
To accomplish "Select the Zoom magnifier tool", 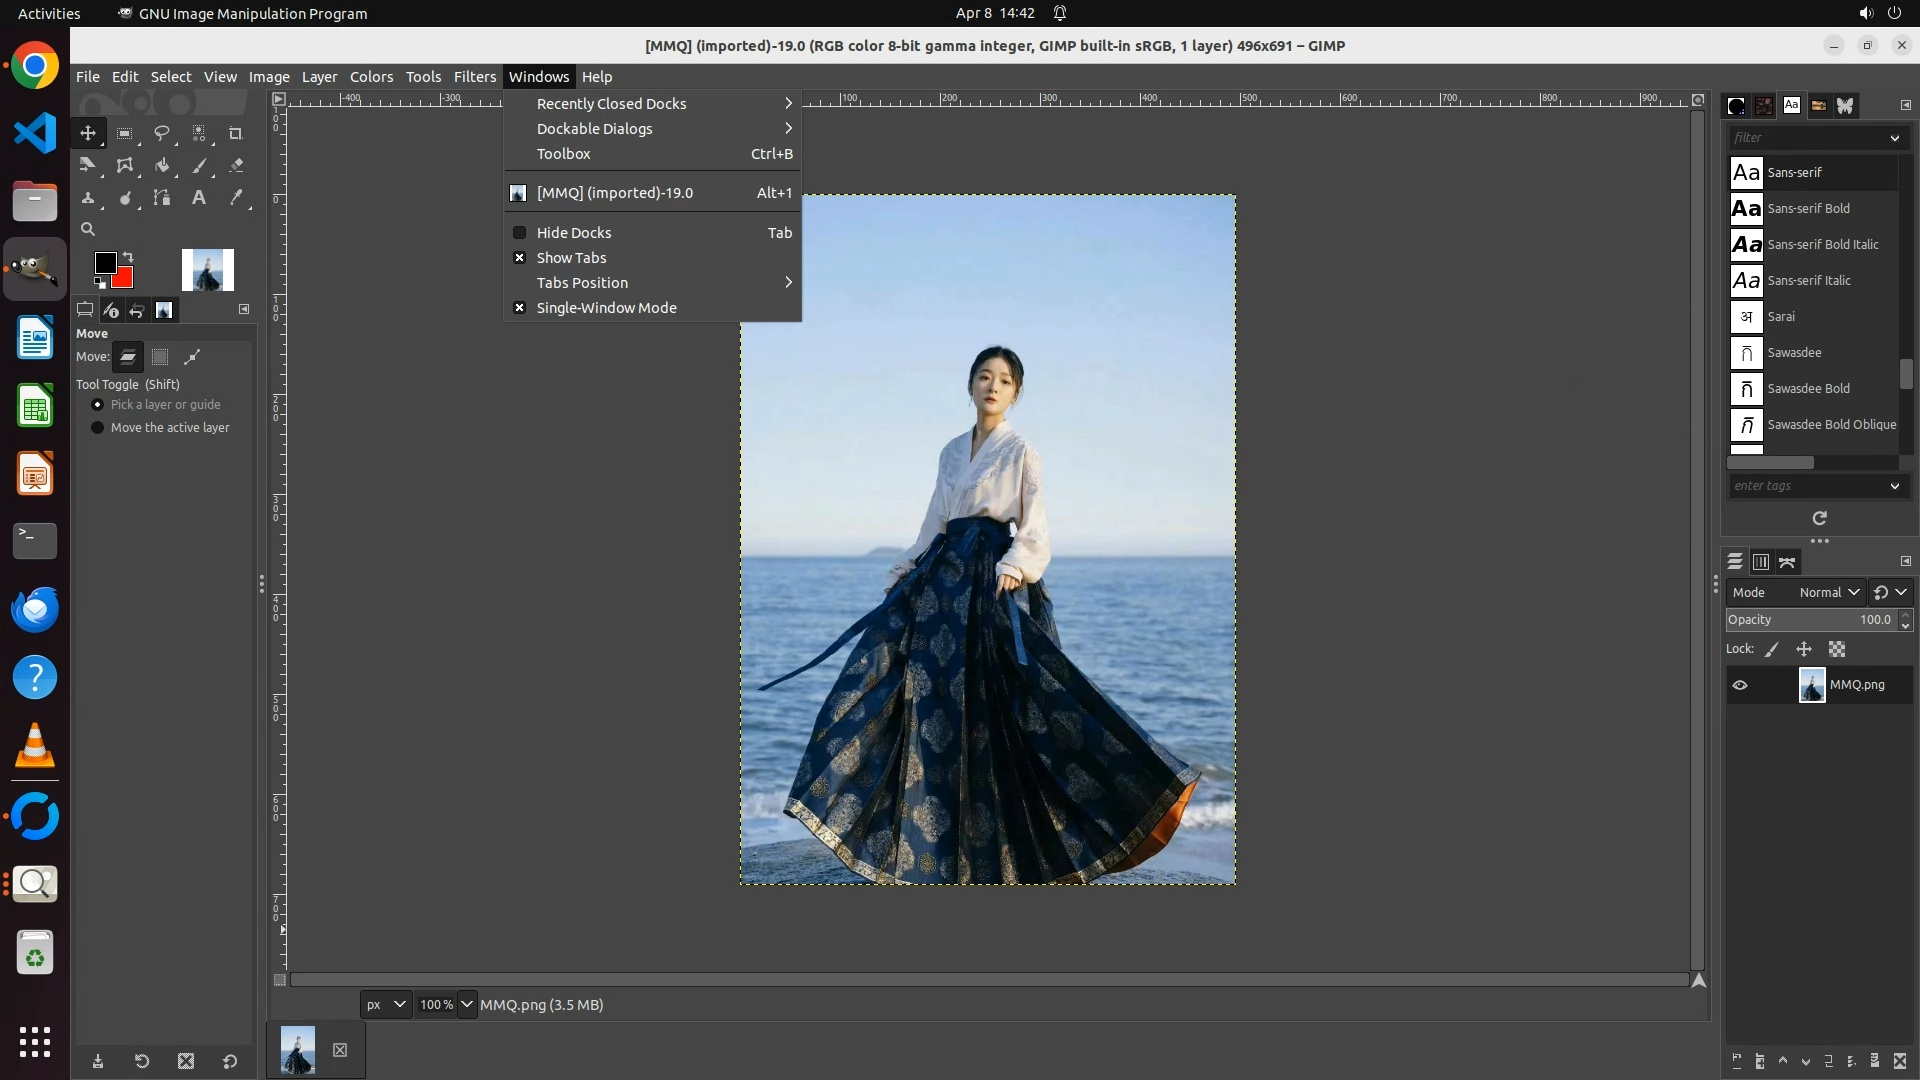I will (x=88, y=229).
